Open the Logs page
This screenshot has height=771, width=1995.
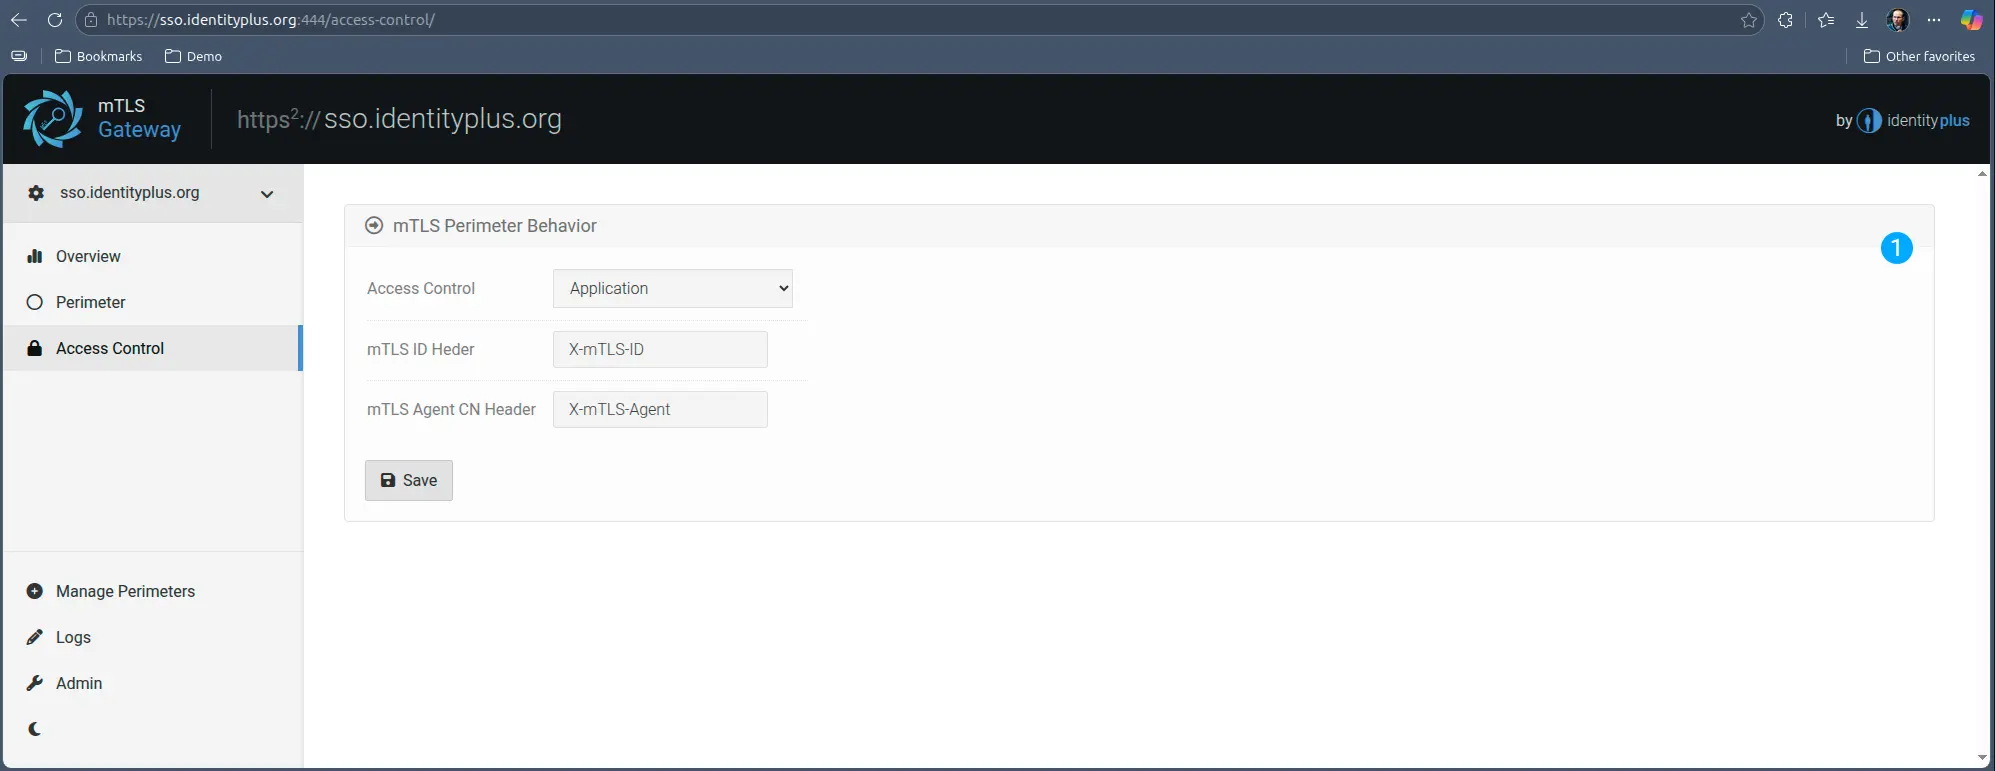click(73, 637)
